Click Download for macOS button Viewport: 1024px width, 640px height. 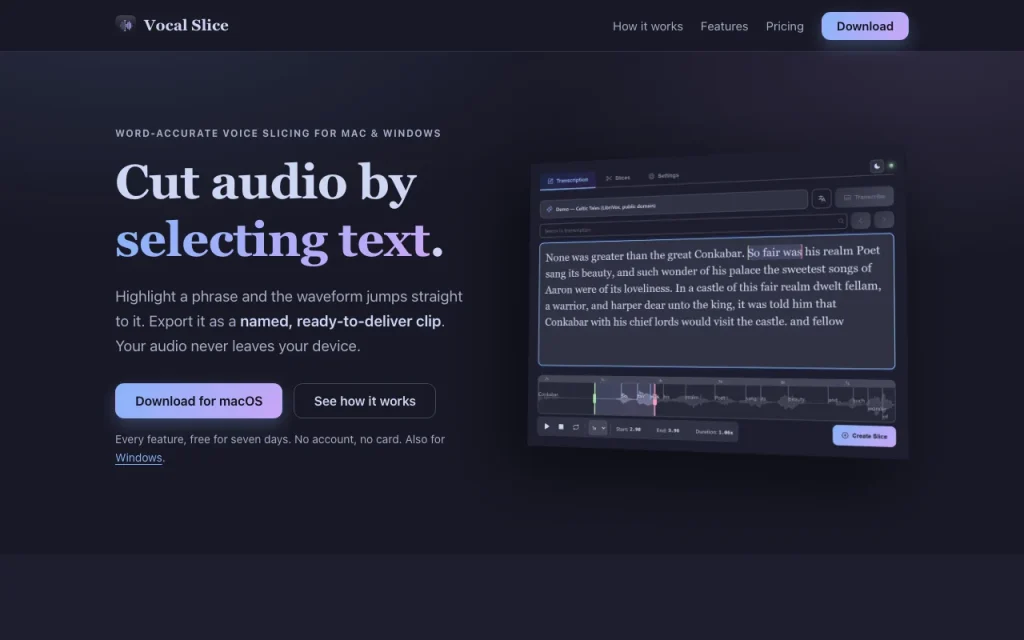click(199, 401)
